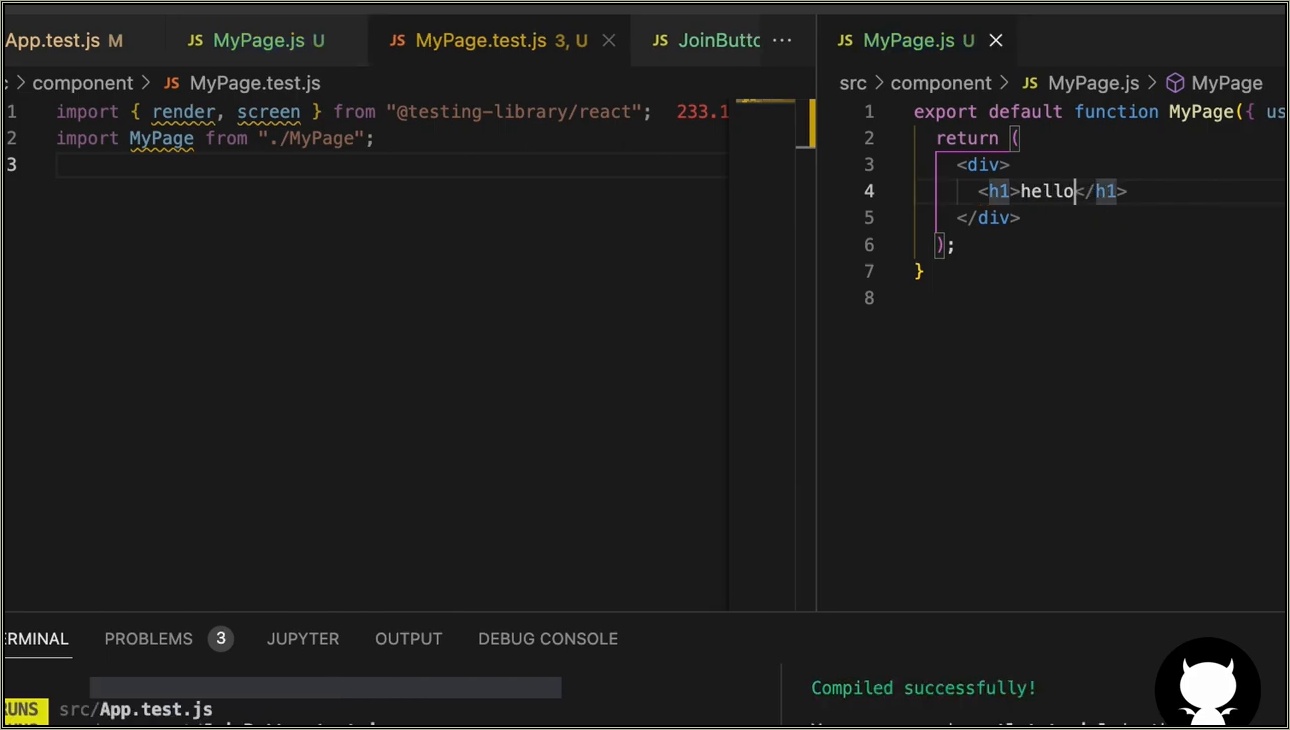Click 'Compiled successfully!' terminal text
The image size is (1290, 730).
click(x=924, y=688)
